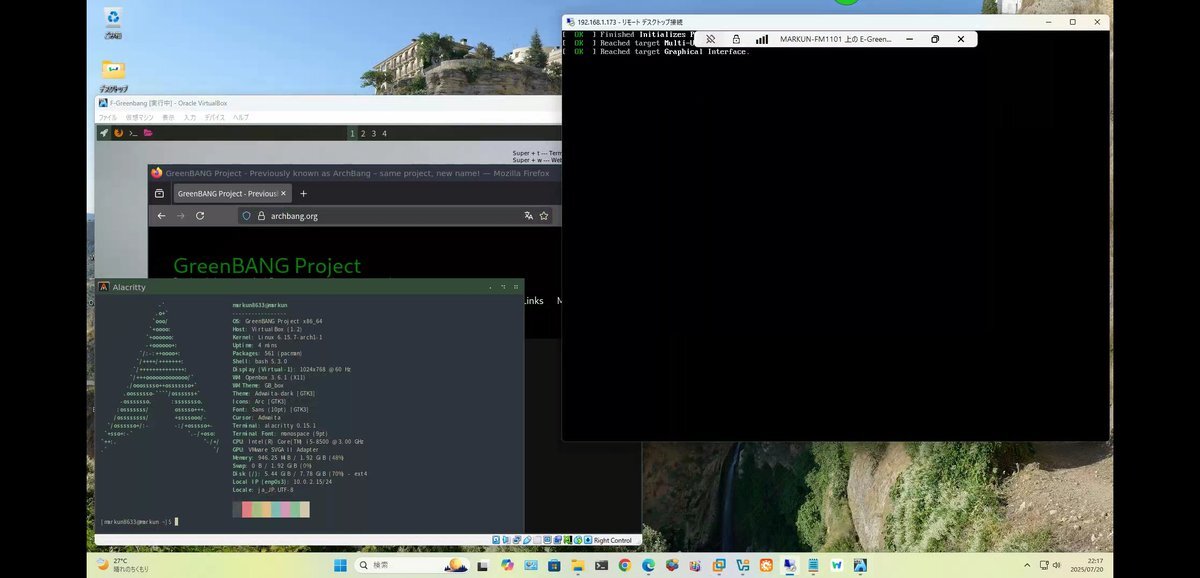
Task: Open VirtualBox ファイル menu
Action: pyautogui.click(x=107, y=117)
